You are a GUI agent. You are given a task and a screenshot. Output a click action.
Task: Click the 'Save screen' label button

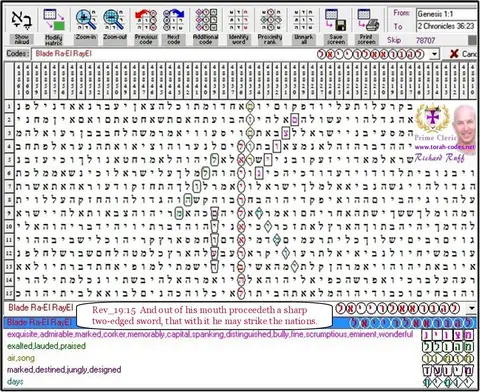[336, 39]
